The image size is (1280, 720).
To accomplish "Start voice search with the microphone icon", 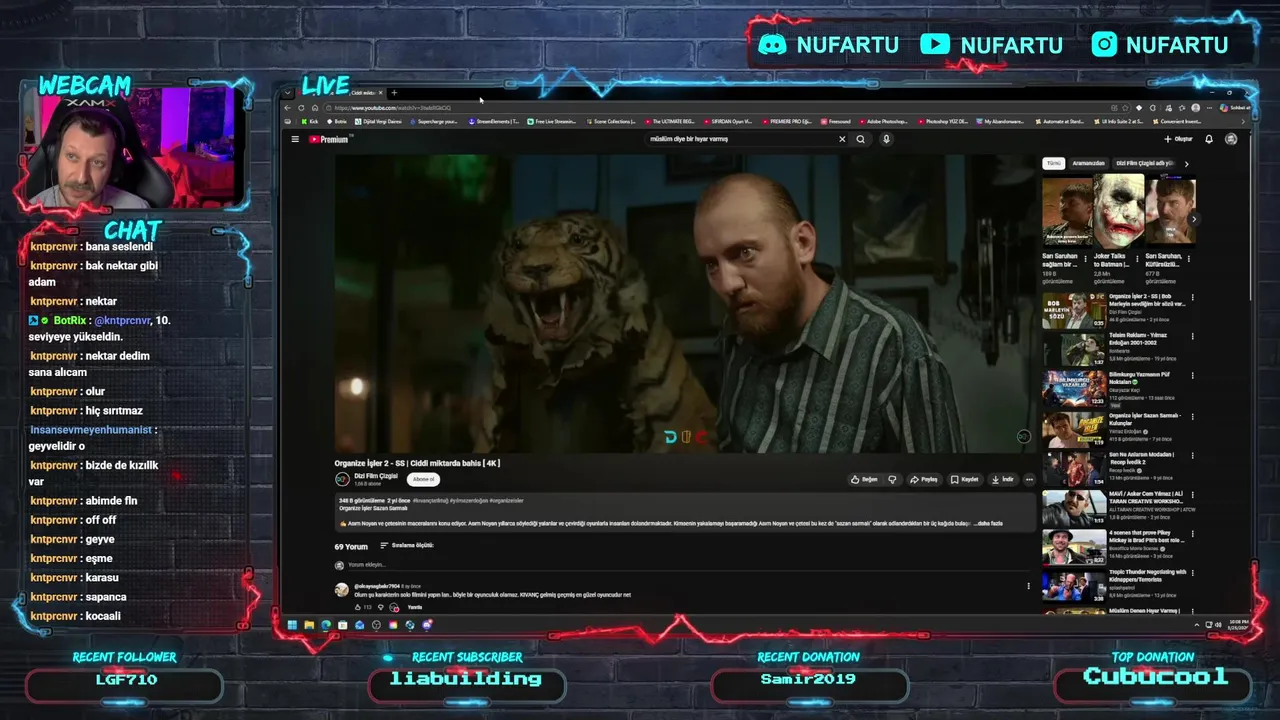I will pos(886,139).
